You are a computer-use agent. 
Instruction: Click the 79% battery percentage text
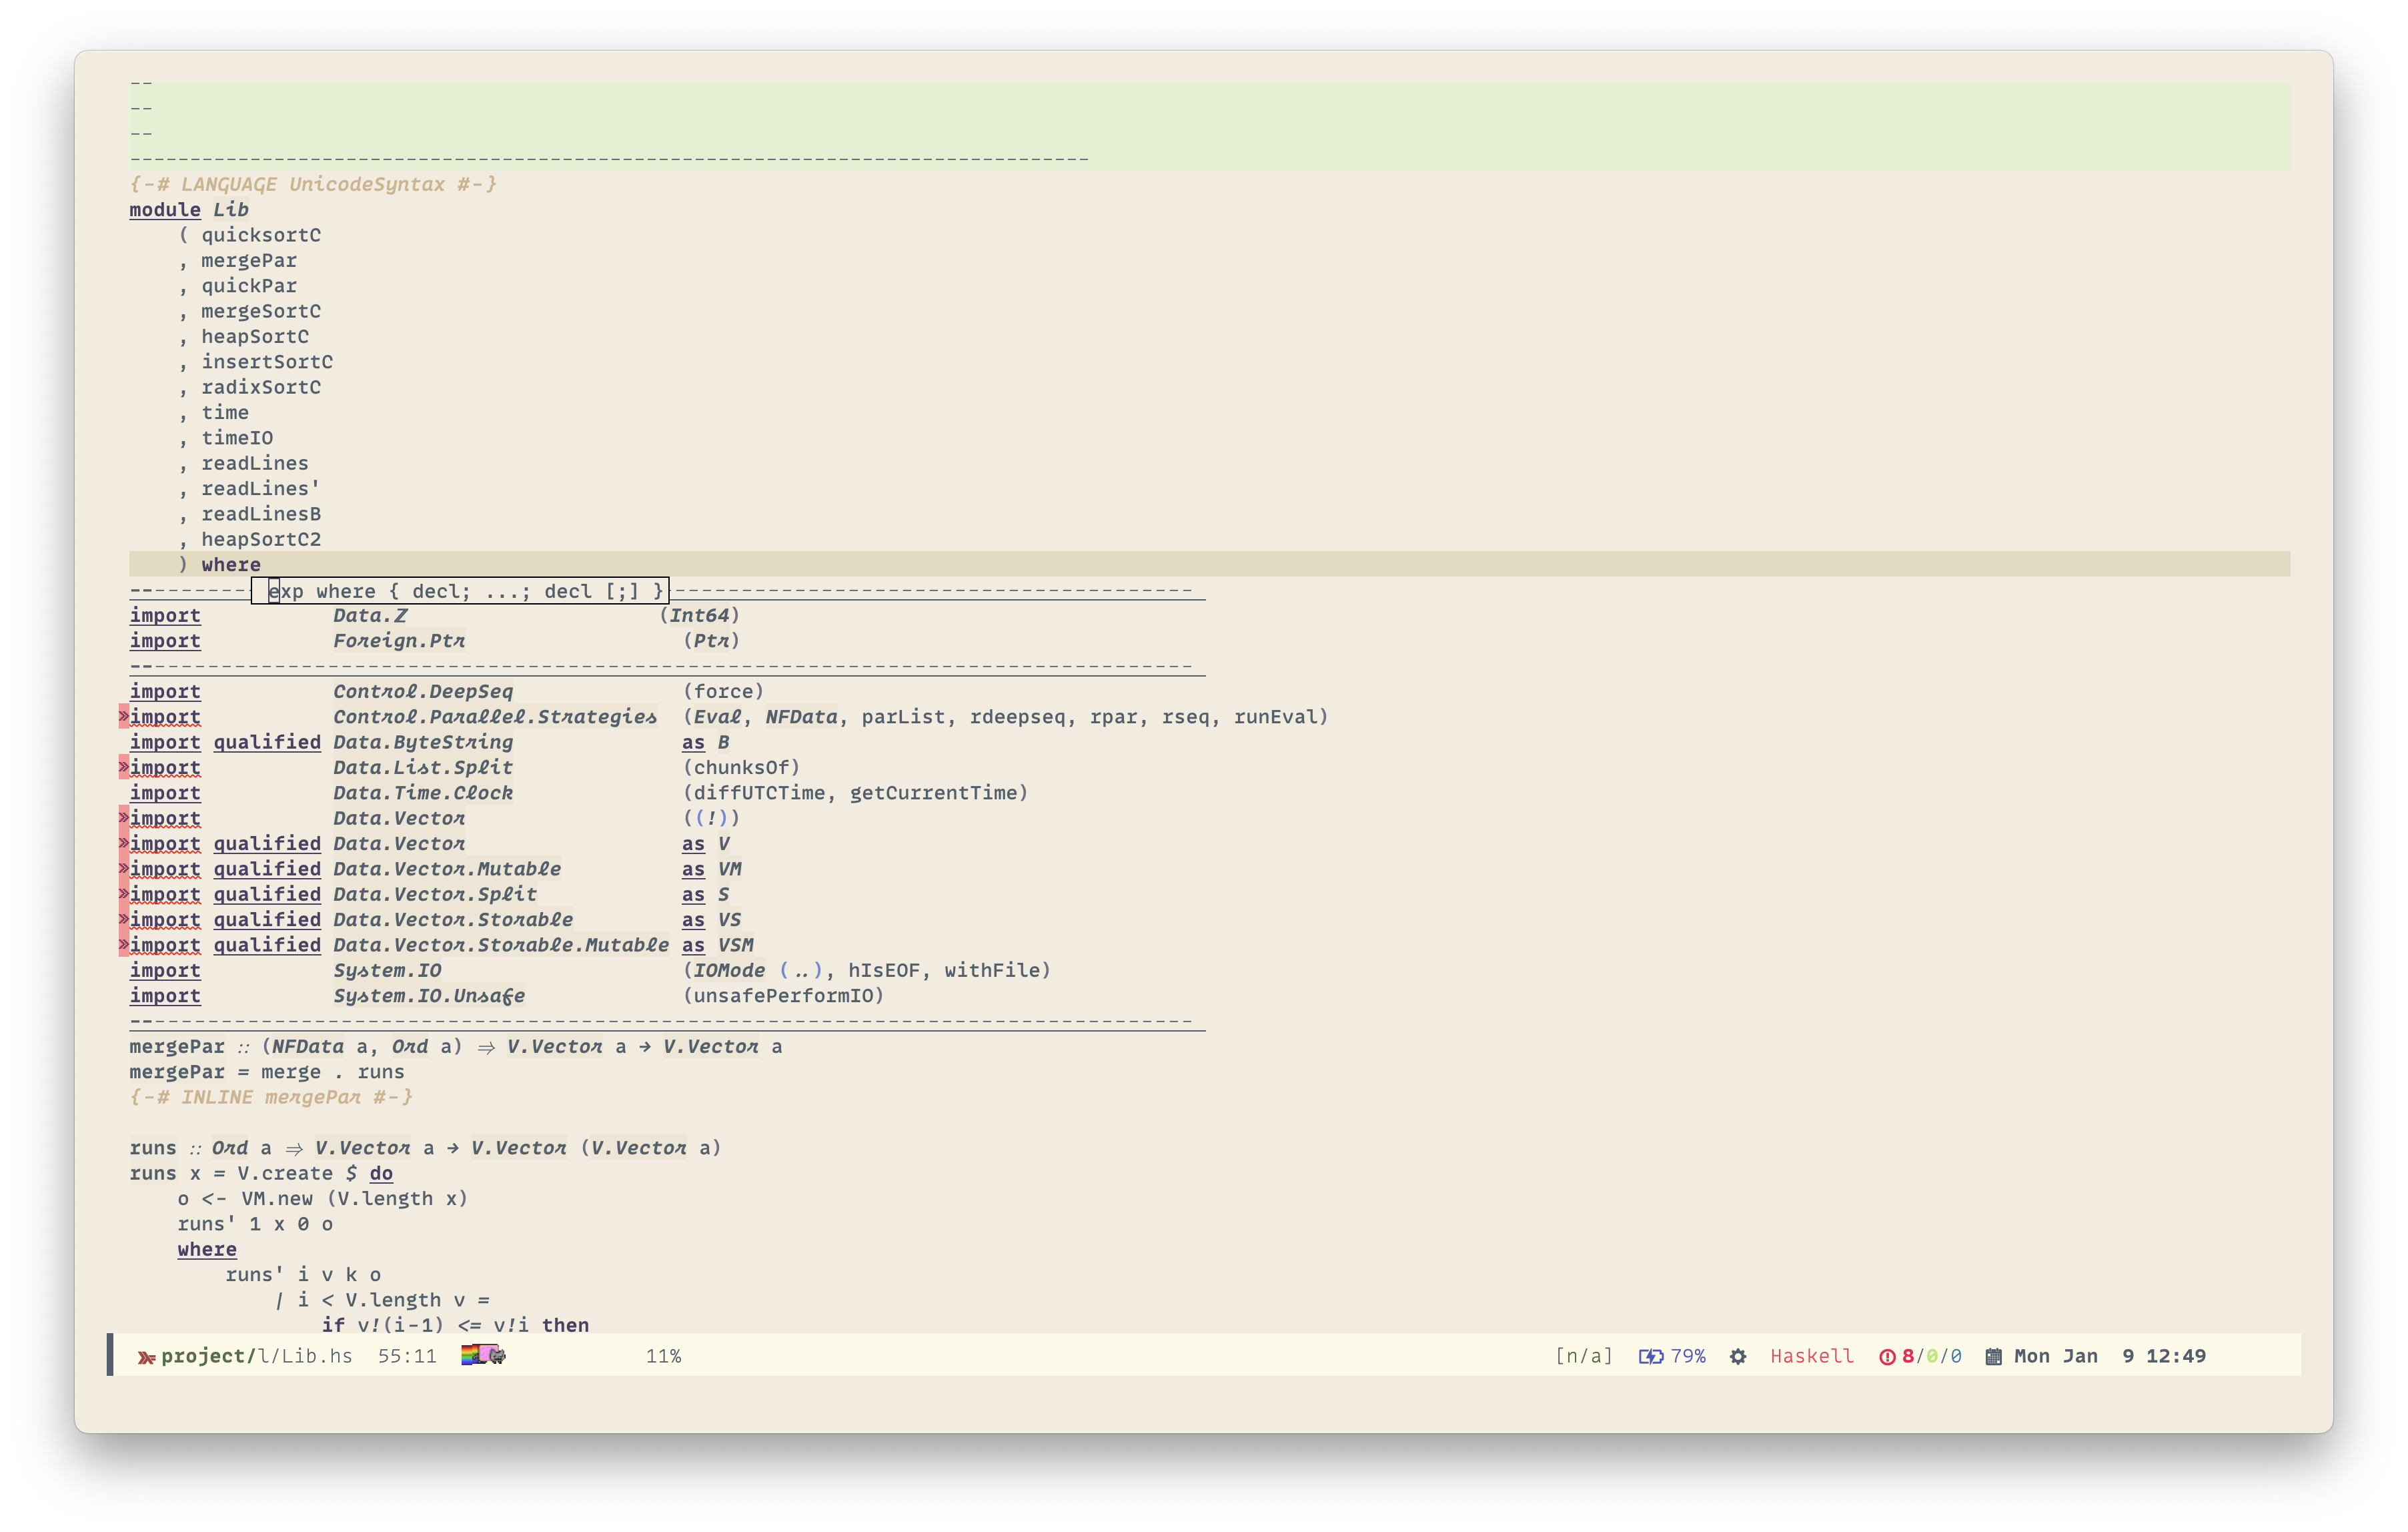pyautogui.click(x=1688, y=1356)
